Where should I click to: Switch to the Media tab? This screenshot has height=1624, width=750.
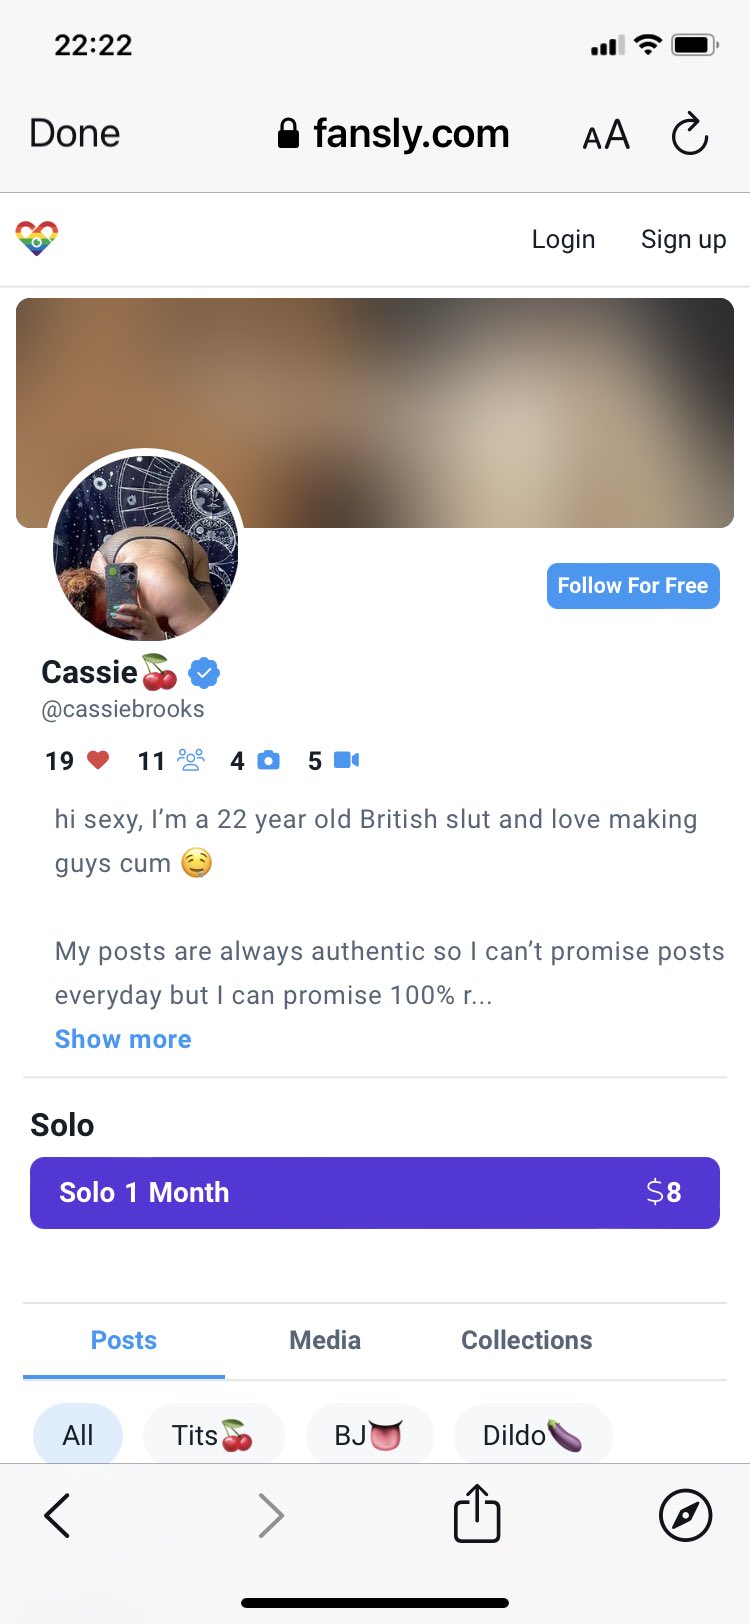(325, 1340)
